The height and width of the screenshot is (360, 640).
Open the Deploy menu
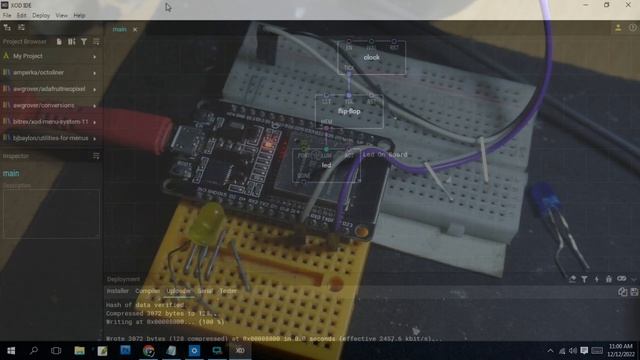[x=41, y=16]
